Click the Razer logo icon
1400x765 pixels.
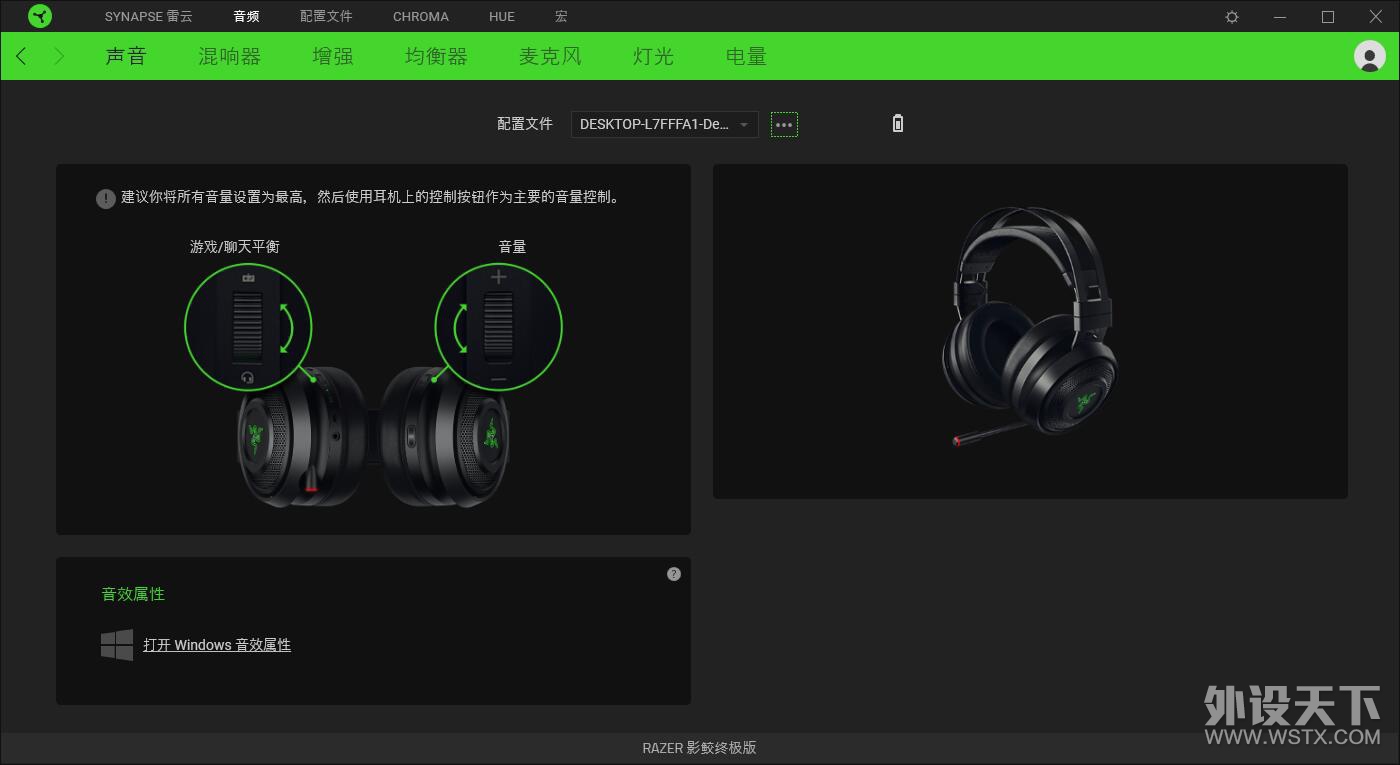click(40, 16)
